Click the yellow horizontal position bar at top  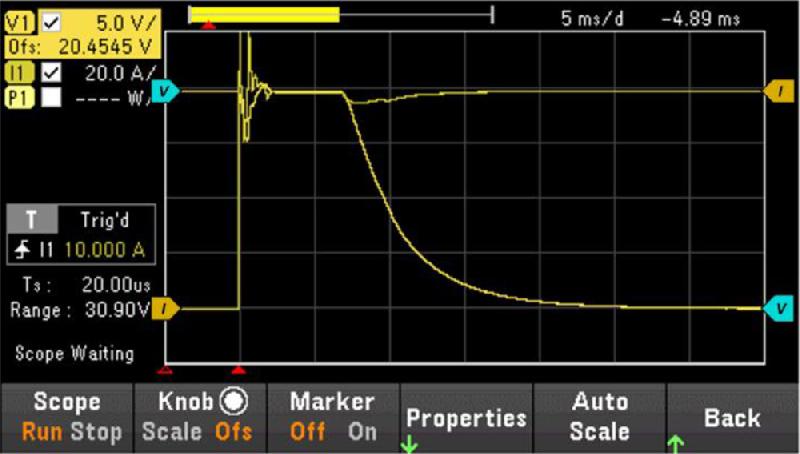coord(265,14)
